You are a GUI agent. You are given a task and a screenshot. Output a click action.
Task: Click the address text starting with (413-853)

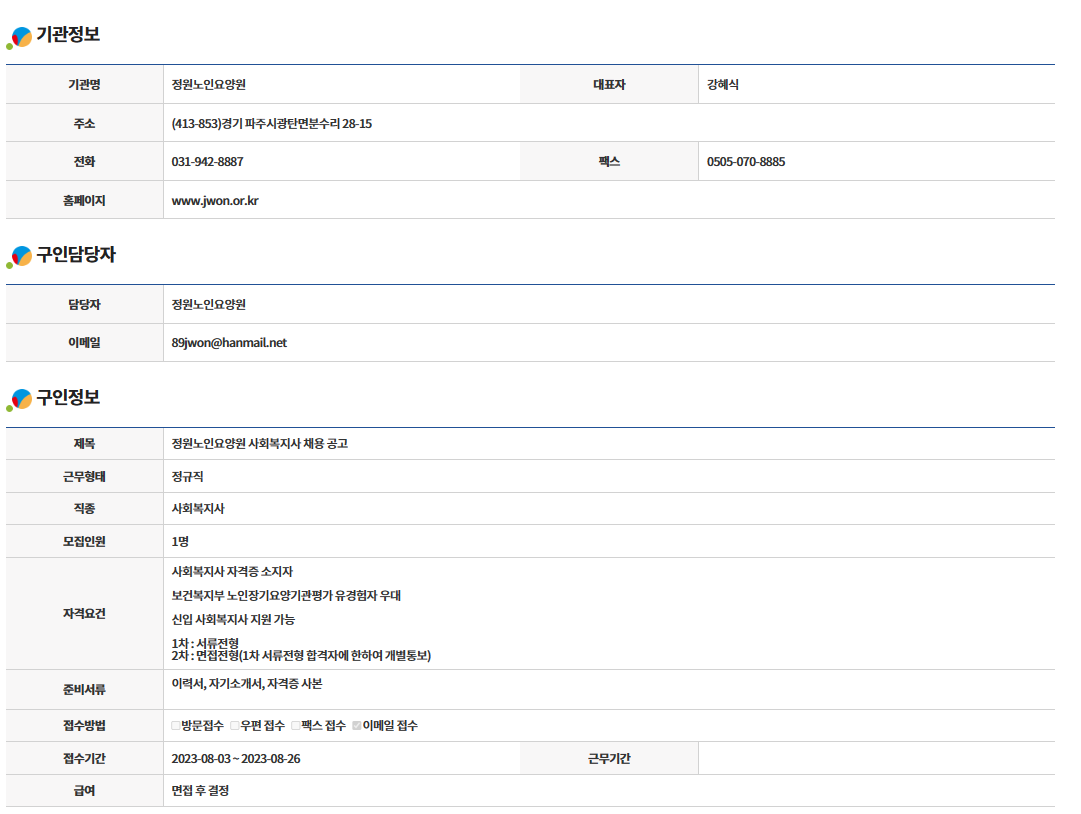click(x=271, y=123)
